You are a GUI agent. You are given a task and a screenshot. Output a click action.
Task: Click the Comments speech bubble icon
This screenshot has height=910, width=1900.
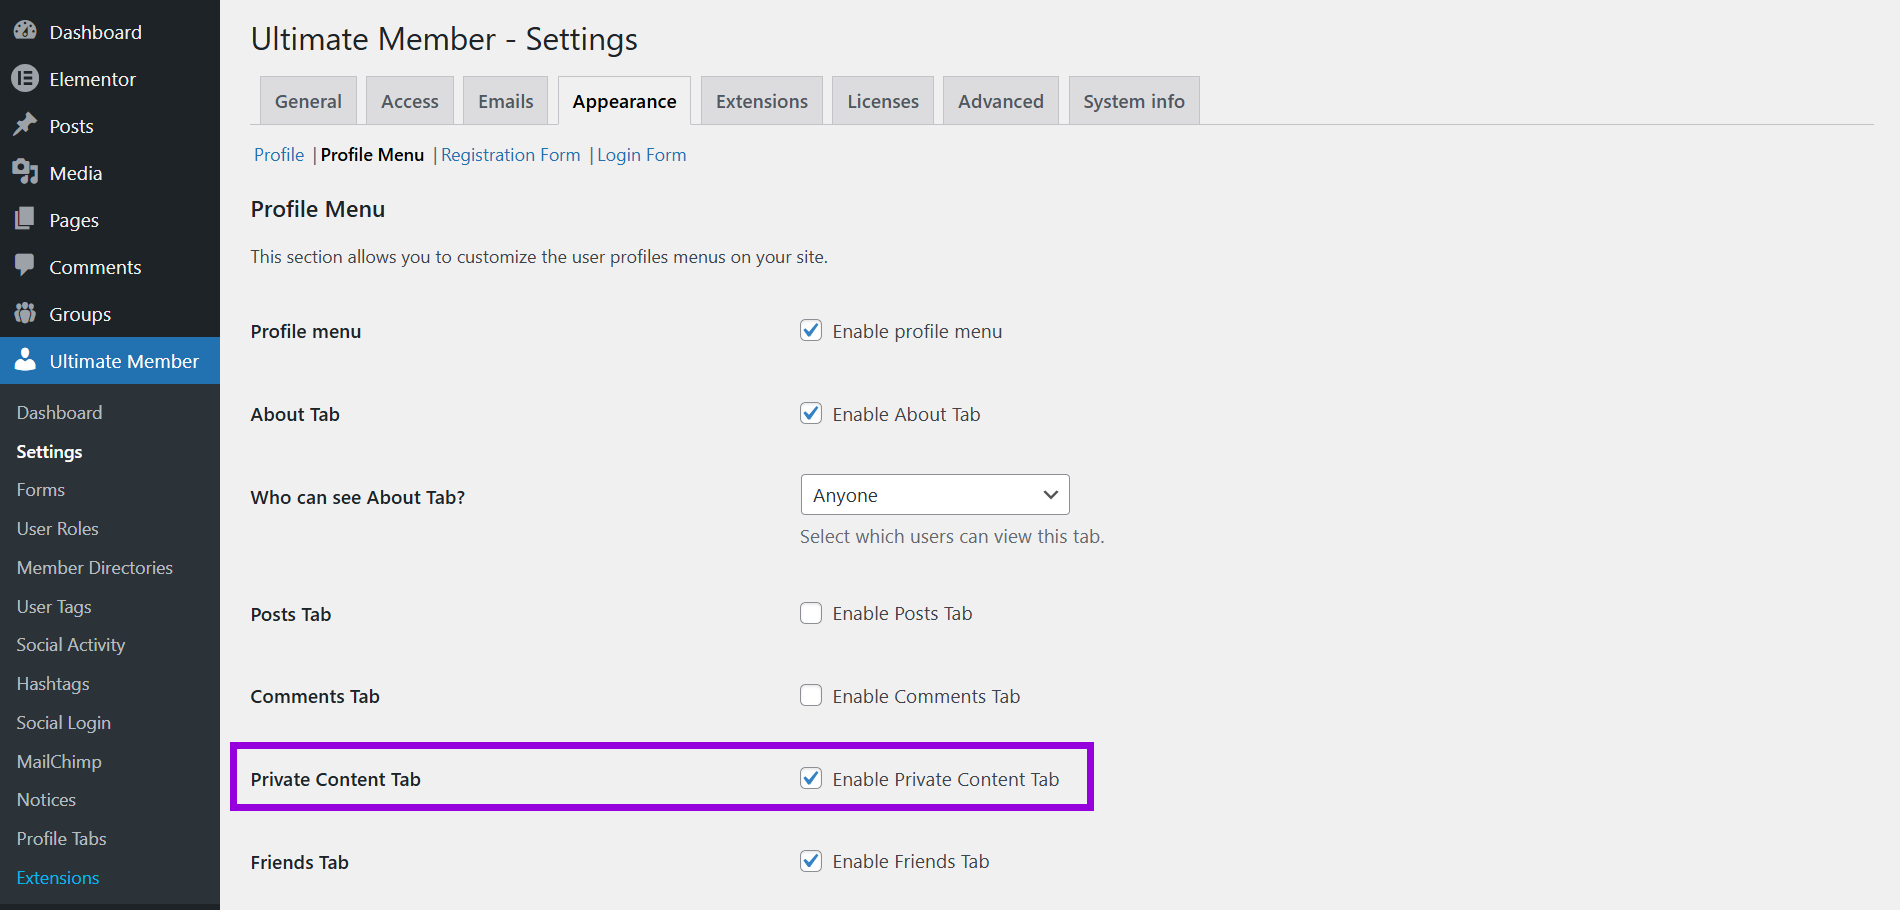pyautogui.click(x=25, y=266)
